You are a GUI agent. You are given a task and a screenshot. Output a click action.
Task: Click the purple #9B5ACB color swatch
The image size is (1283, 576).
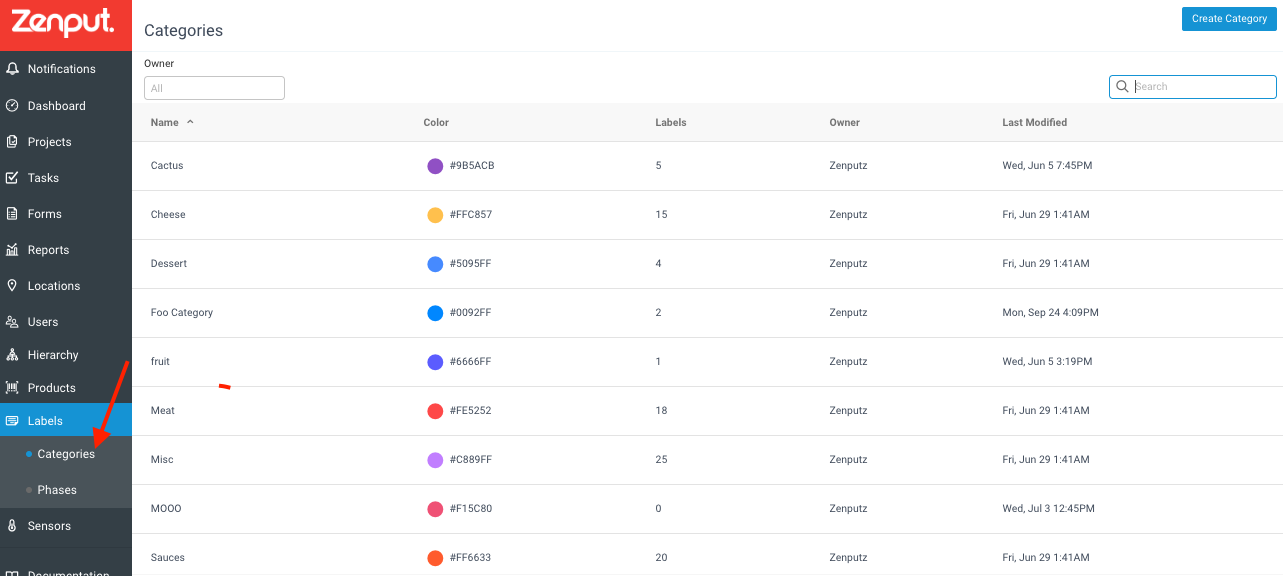click(x=435, y=166)
